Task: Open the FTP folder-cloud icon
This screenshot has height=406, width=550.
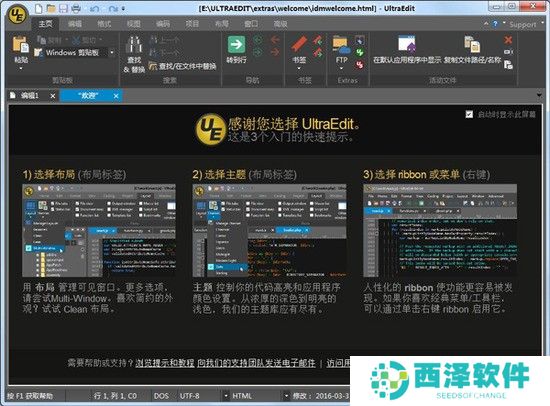Action: pyautogui.click(x=341, y=45)
